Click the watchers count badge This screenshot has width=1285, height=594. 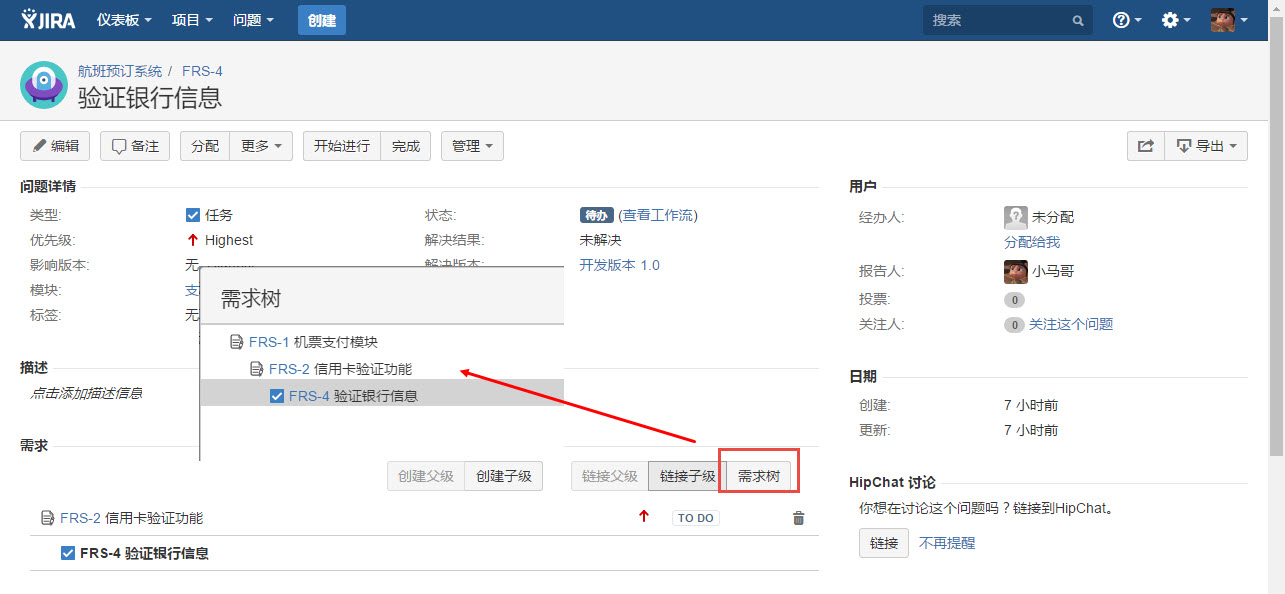coord(1014,324)
